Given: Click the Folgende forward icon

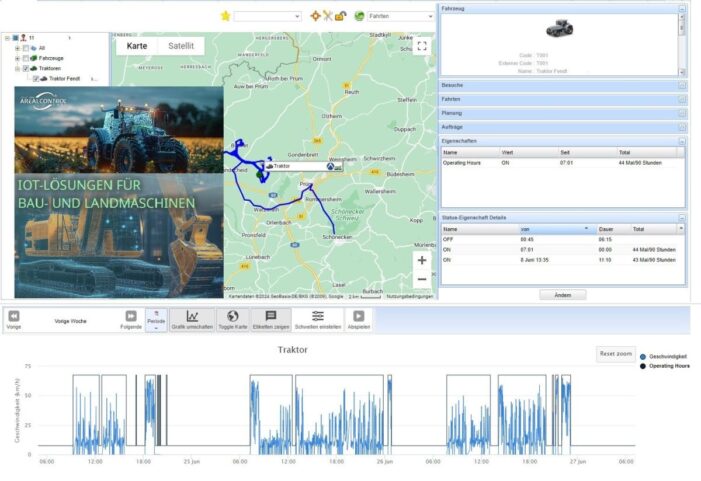Looking at the screenshot, I should pyautogui.click(x=131, y=316).
